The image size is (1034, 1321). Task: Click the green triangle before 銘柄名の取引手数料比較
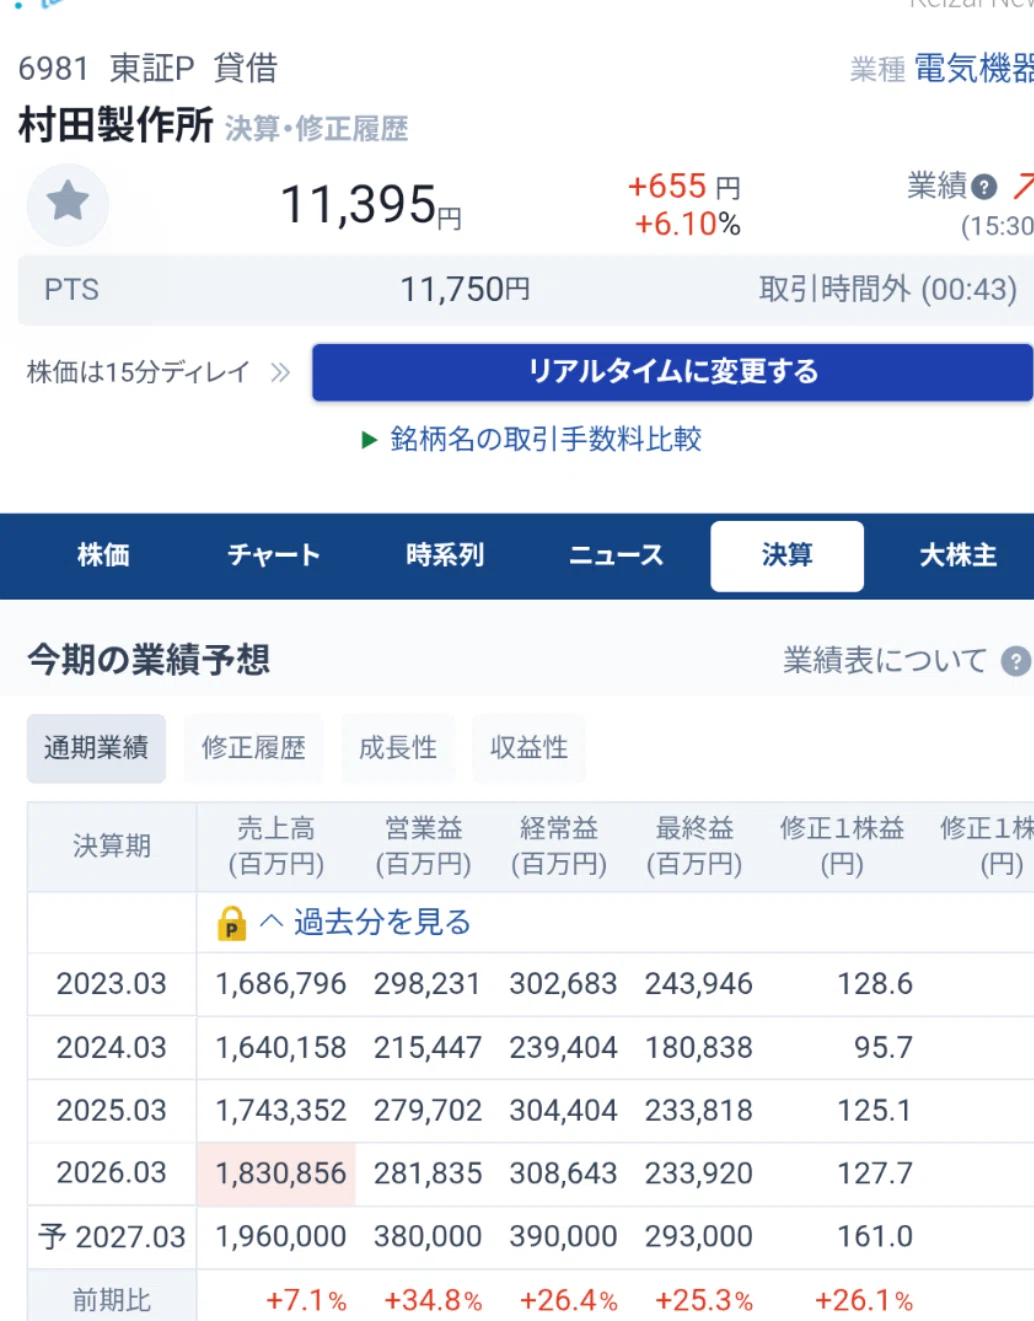[x=369, y=440]
